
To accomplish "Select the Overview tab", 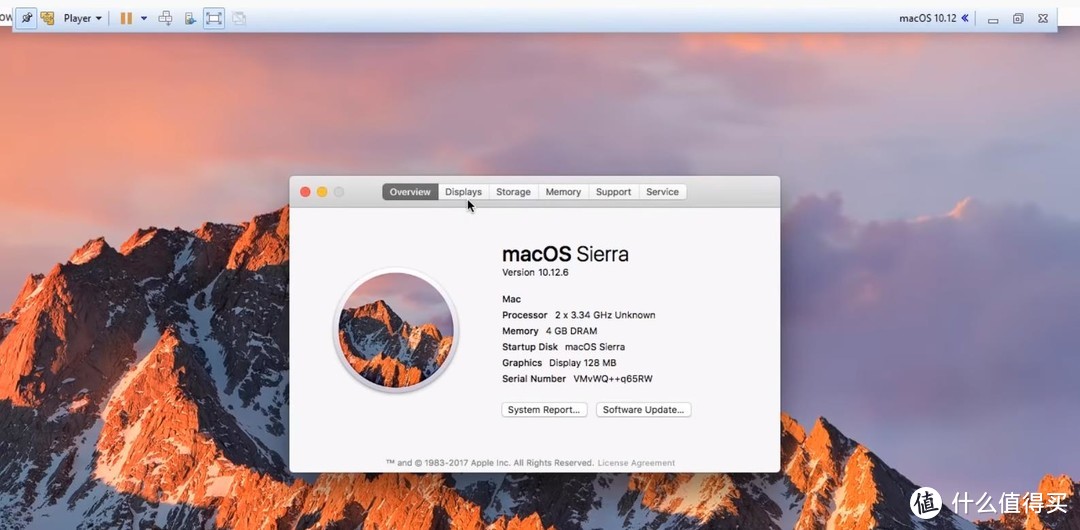I will (411, 192).
